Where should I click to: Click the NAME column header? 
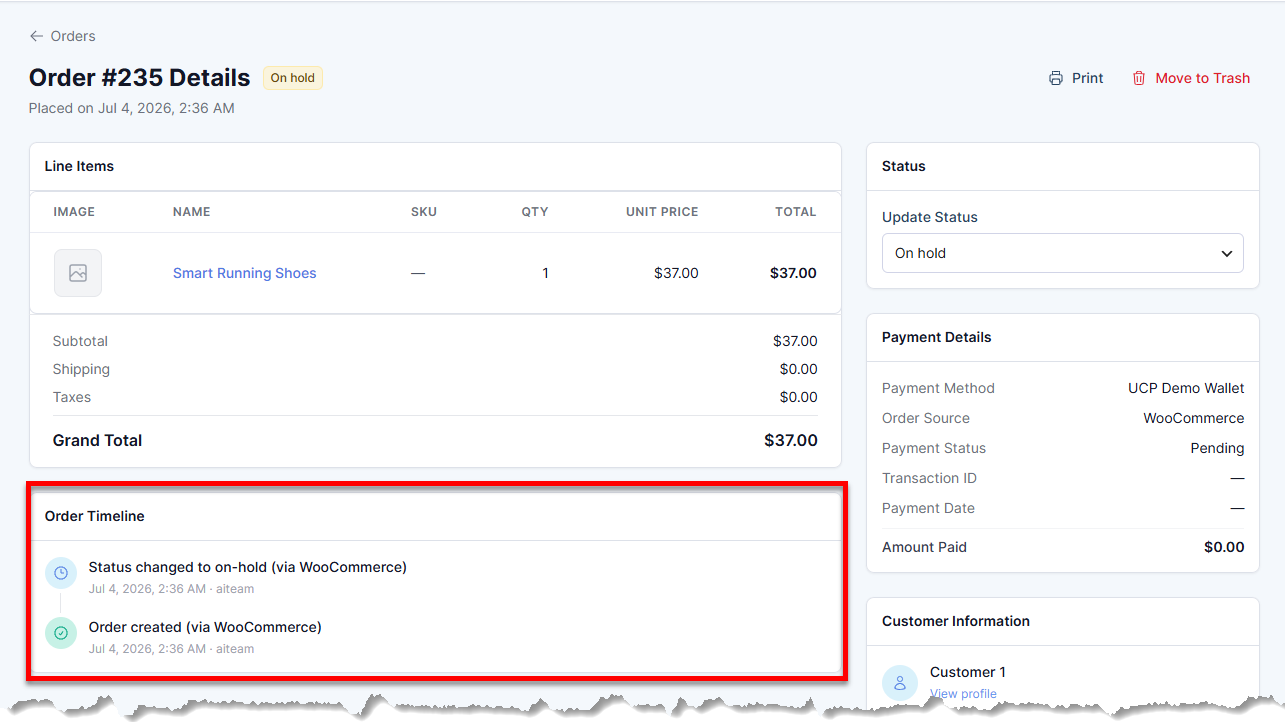tap(192, 212)
